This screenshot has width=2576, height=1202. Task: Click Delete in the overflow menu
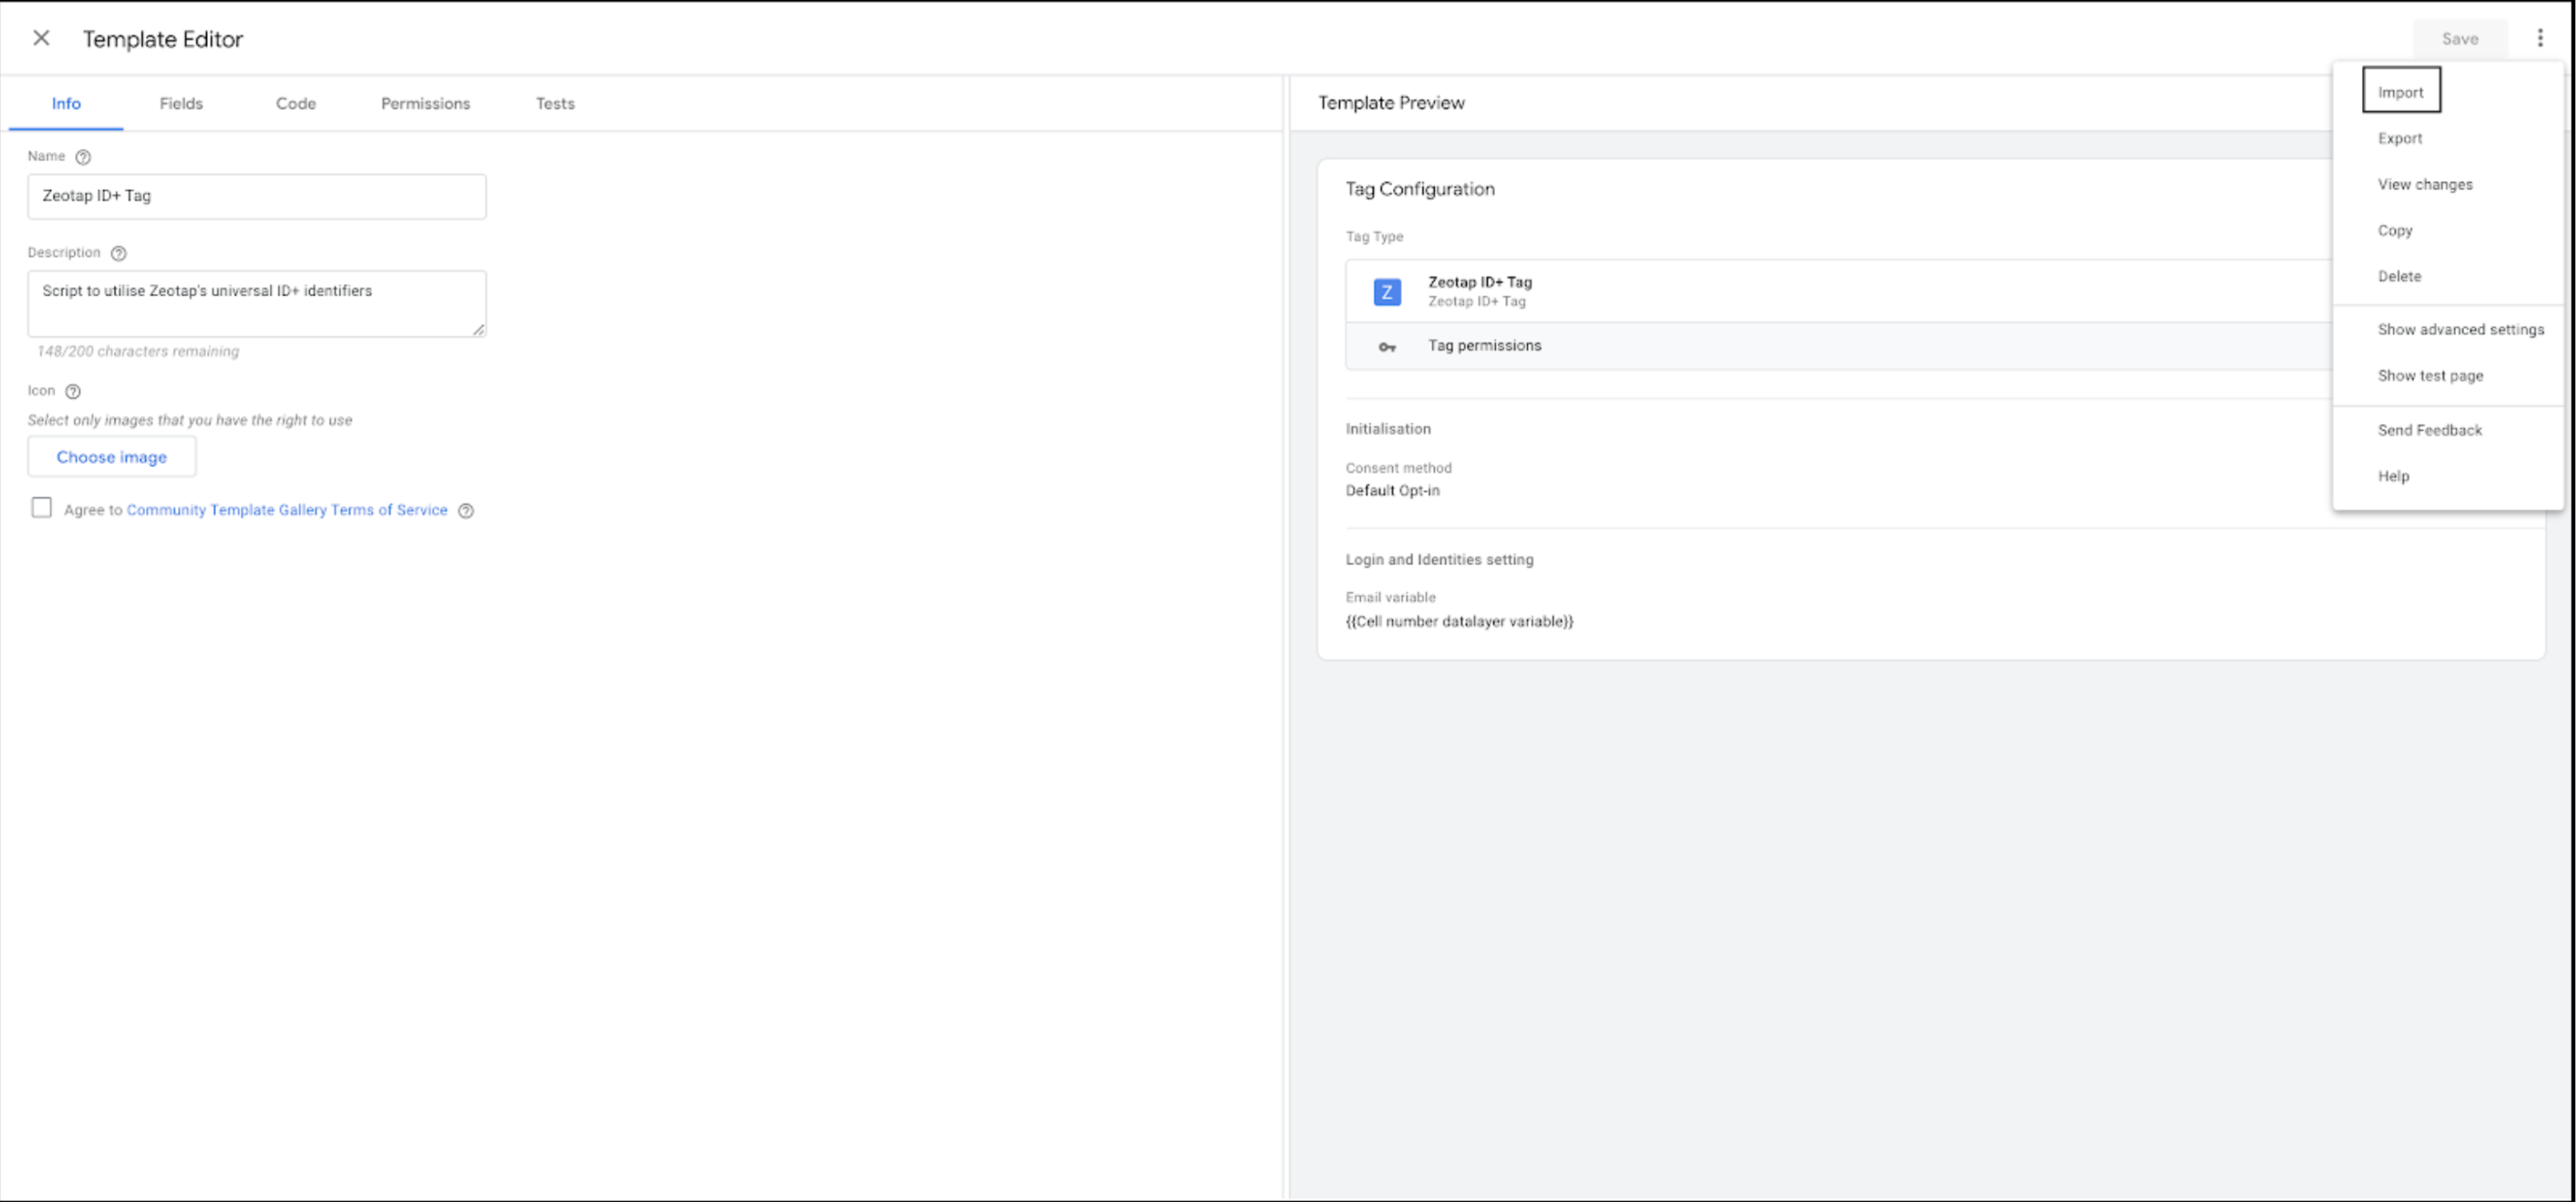2399,276
